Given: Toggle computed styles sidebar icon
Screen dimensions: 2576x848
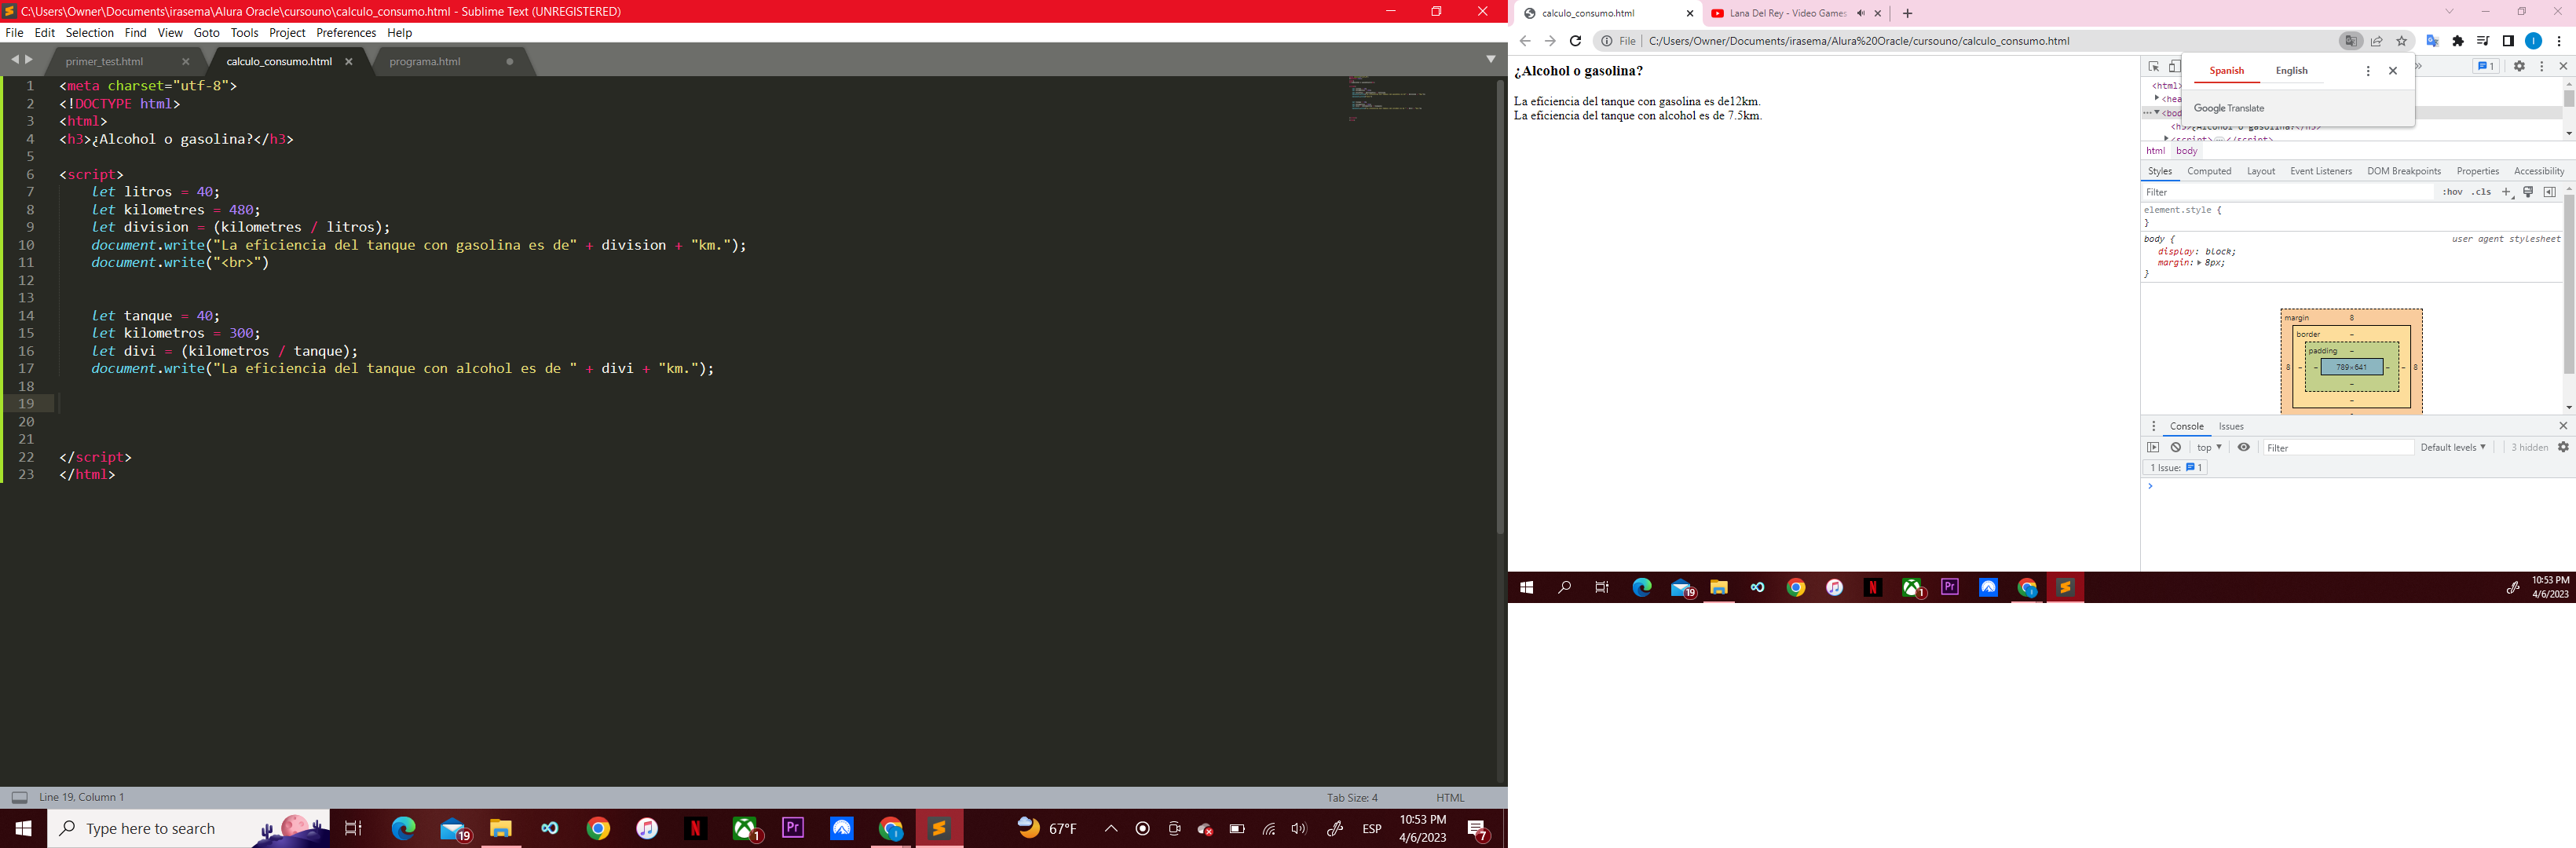Looking at the screenshot, I should coord(2549,192).
